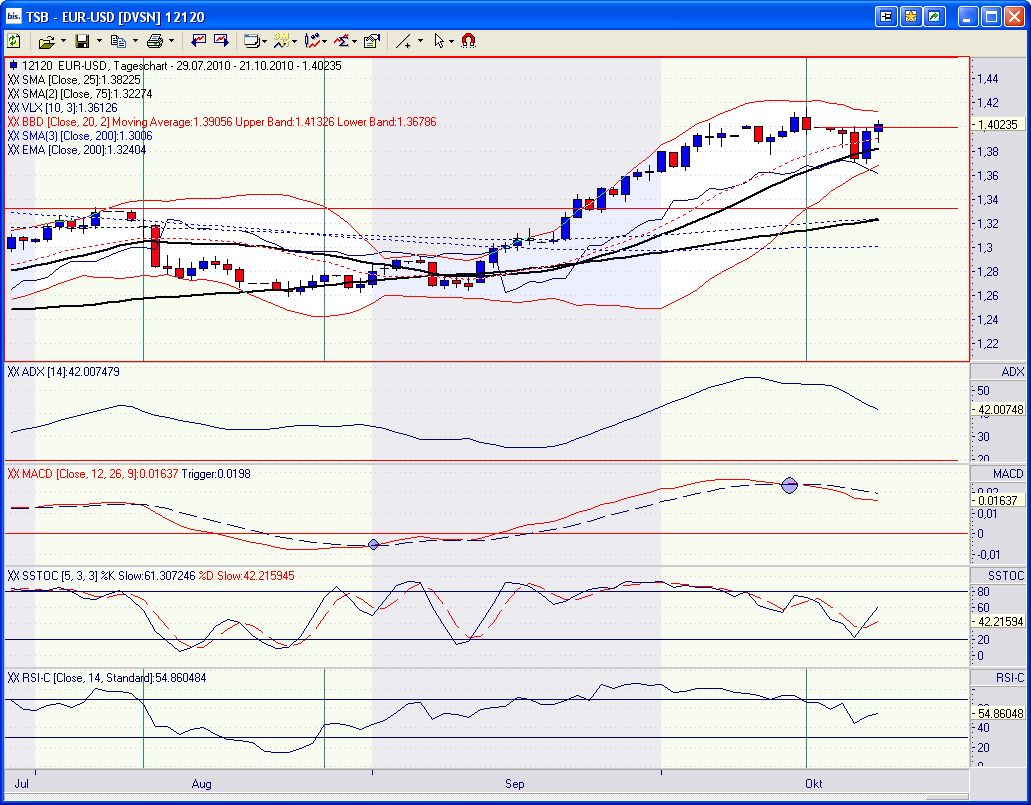Insert a new indicator with the sparkle icon
The height and width of the screenshot is (805, 1031).
coord(279,41)
